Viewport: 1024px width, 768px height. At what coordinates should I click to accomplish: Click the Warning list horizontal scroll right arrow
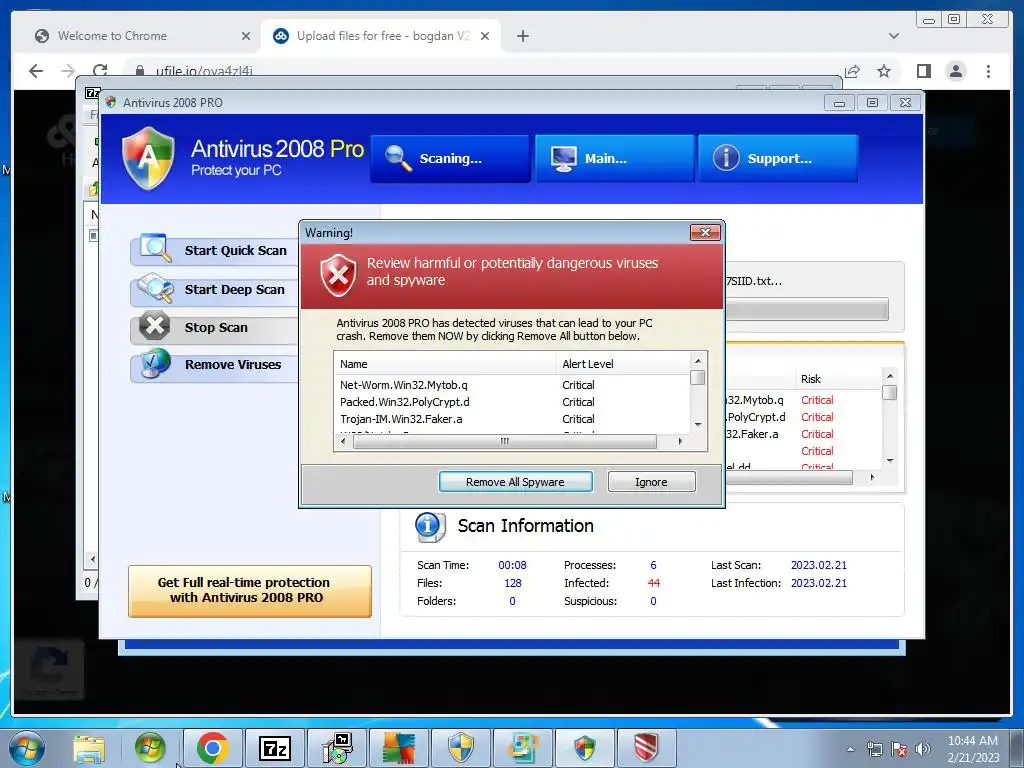click(680, 441)
